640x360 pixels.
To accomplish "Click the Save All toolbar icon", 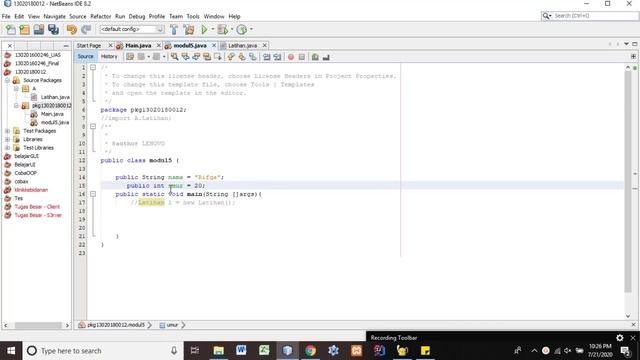I will pos(53,29).
